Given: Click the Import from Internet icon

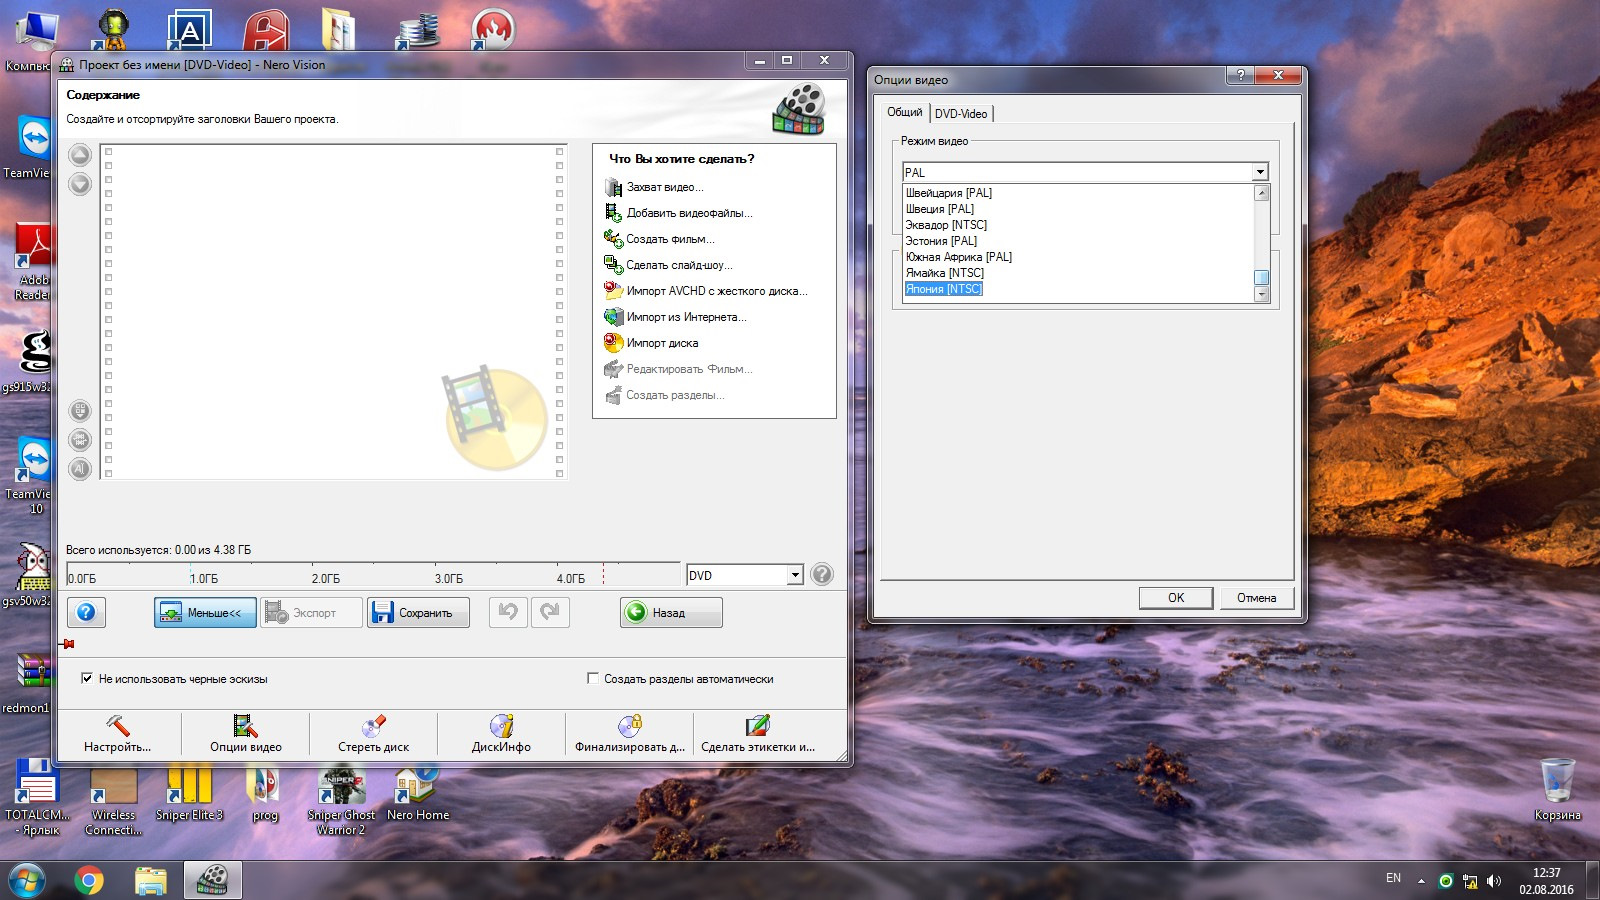Looking at the screenshot, I should (x=613, y=317).
